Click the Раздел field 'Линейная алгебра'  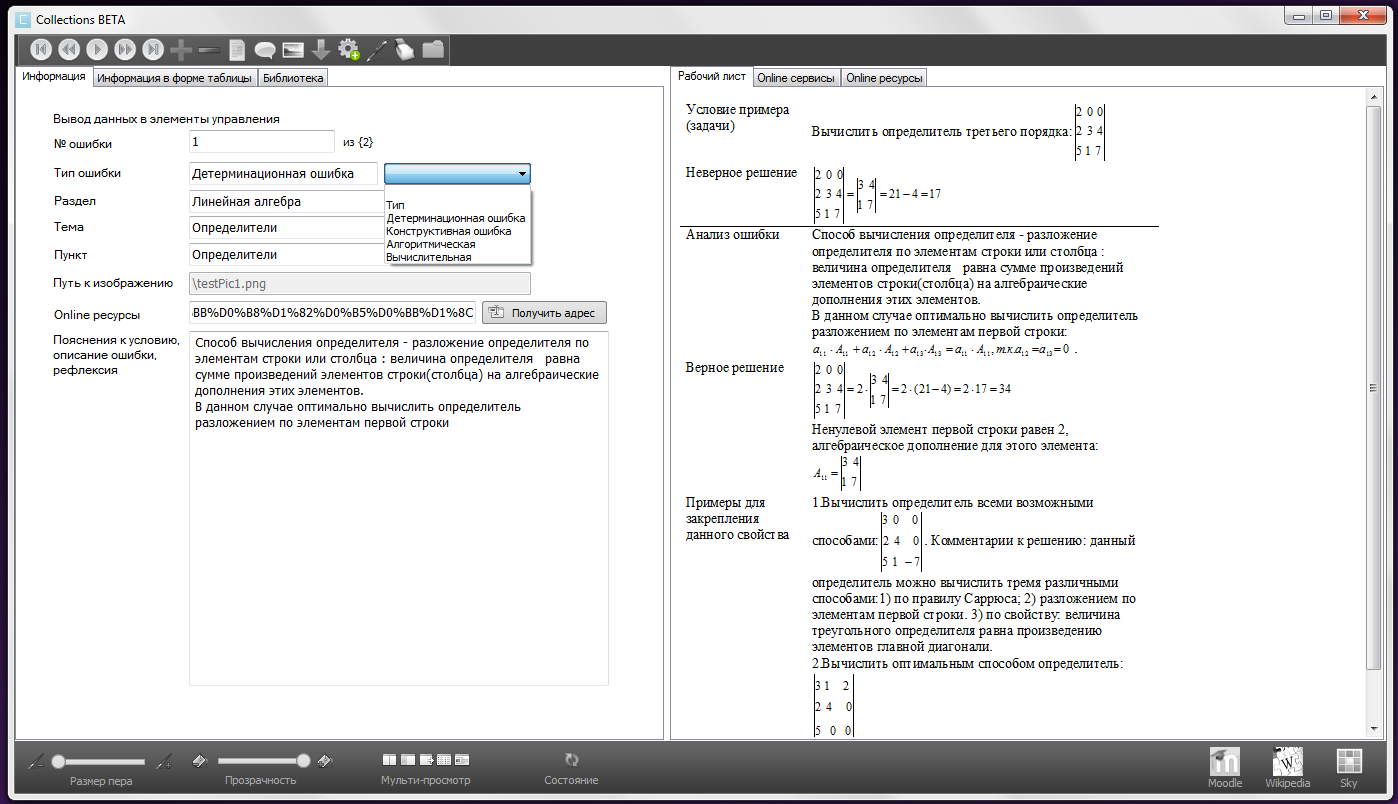pos(286,201)
